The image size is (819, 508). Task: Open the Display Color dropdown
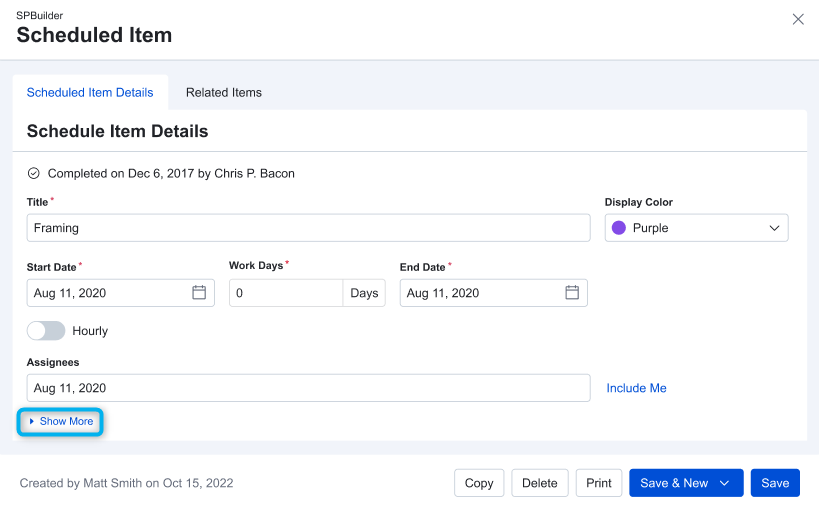coord(696,228)
